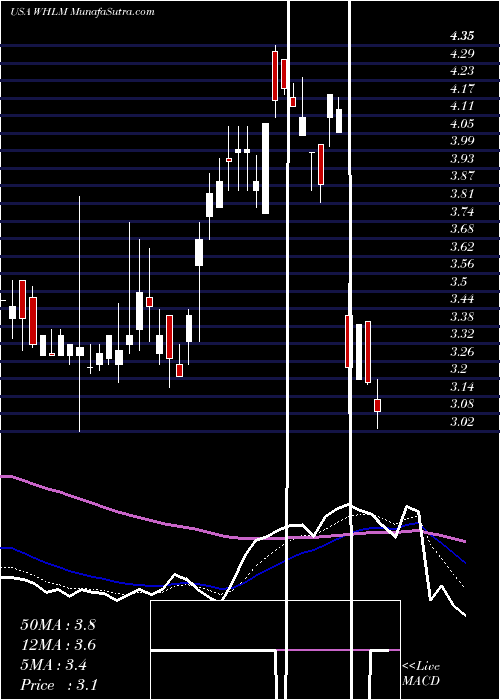Viewport: 500px width, 700px height.
Task: Select the 3.2 price axis label
Action: point(459,369)
